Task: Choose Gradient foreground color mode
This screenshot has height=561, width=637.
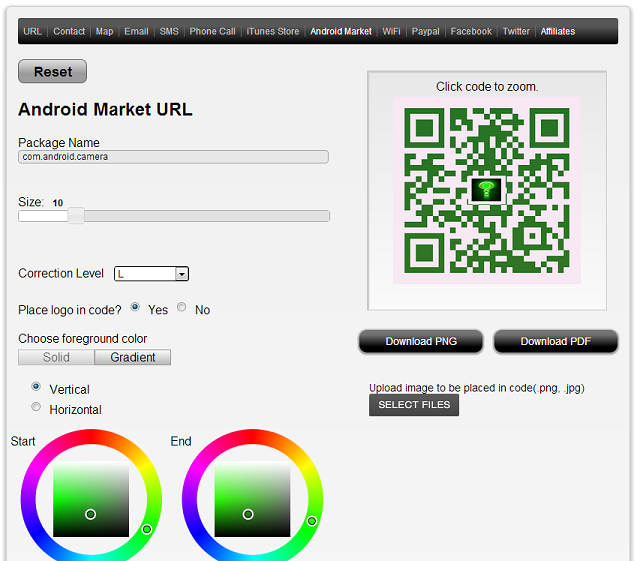Action: [x=132, y=357]
